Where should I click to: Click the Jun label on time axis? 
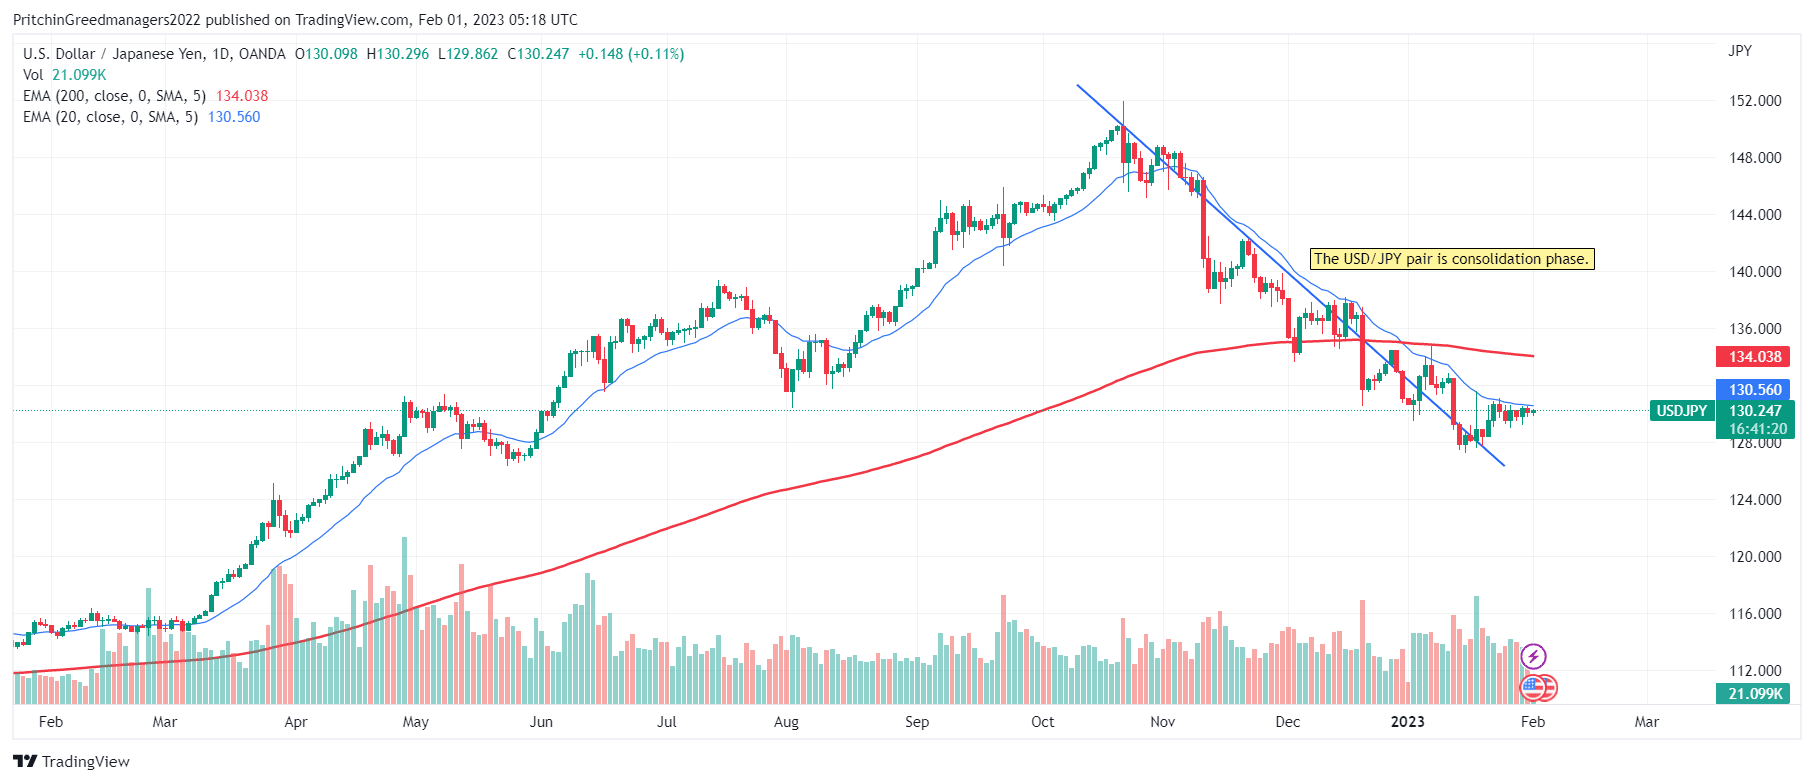point(541,722)
